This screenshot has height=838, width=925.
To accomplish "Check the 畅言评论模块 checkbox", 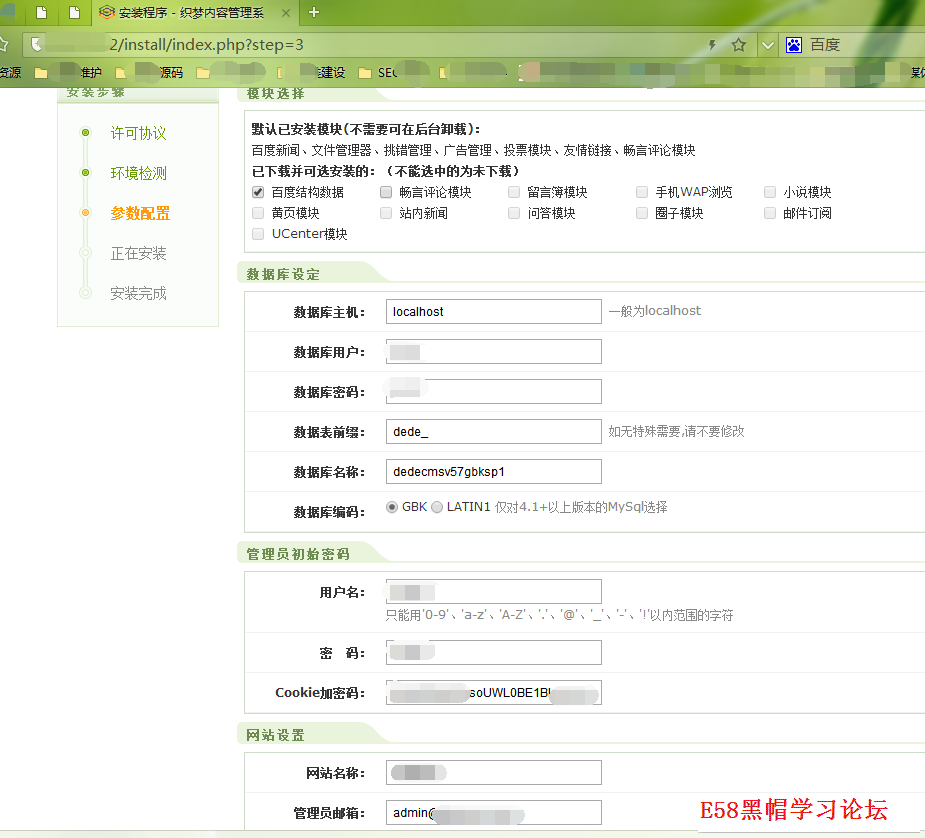I will [x=386, y=192].
